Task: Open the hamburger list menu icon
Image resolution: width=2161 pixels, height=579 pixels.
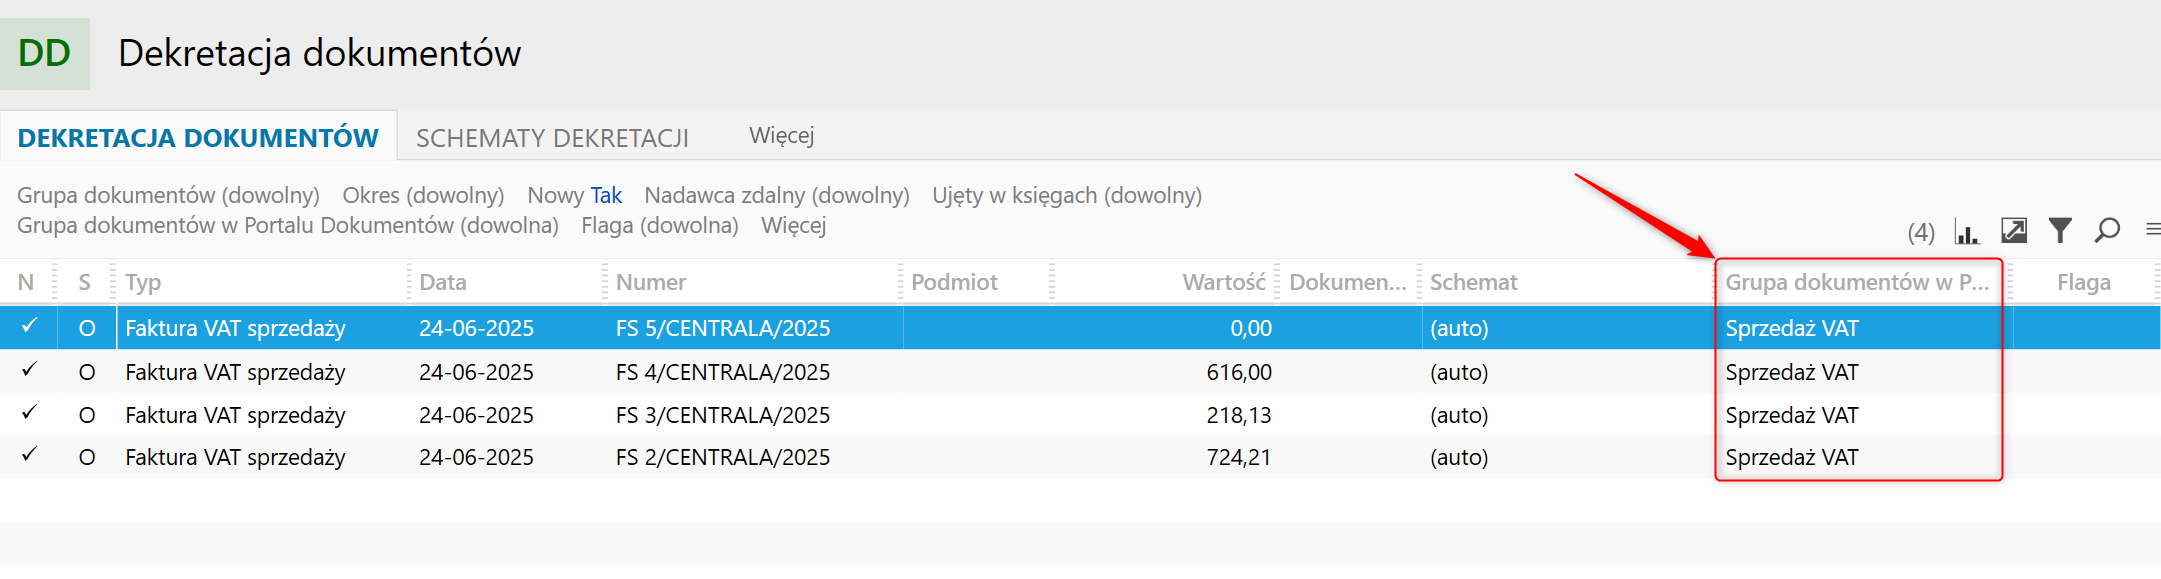Action: pyautogui.click(x=2152, y=231)
